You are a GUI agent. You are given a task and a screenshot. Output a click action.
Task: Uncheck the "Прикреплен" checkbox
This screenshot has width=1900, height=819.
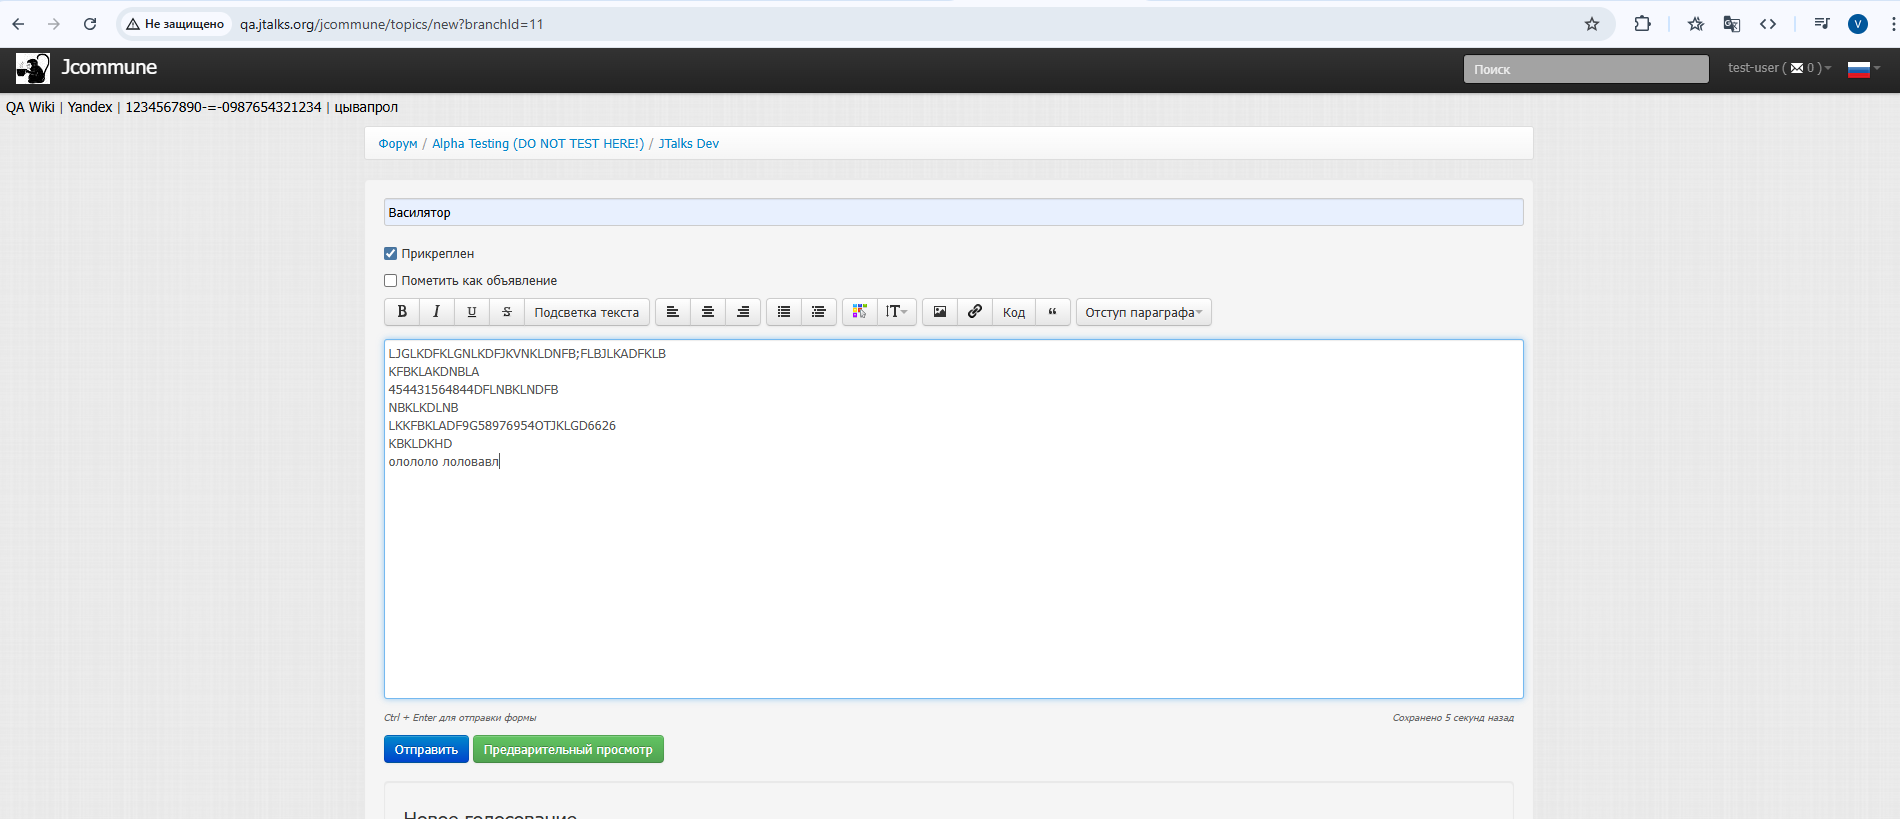tap(391, 254)
